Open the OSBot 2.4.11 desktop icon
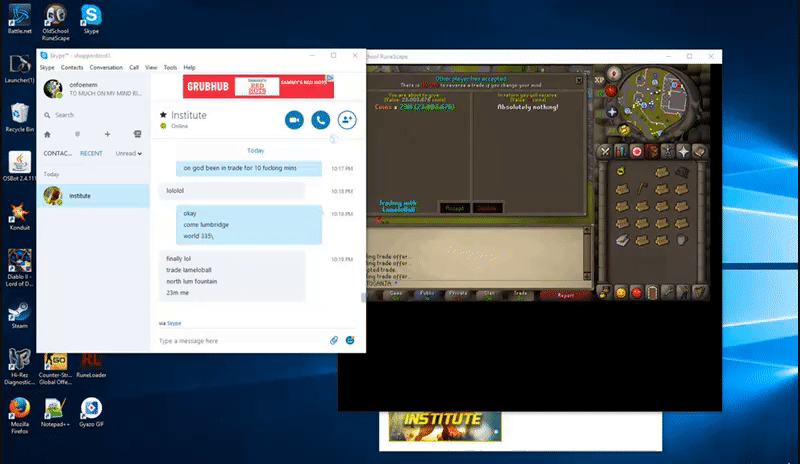800x464 pixels. click(19, 166)
